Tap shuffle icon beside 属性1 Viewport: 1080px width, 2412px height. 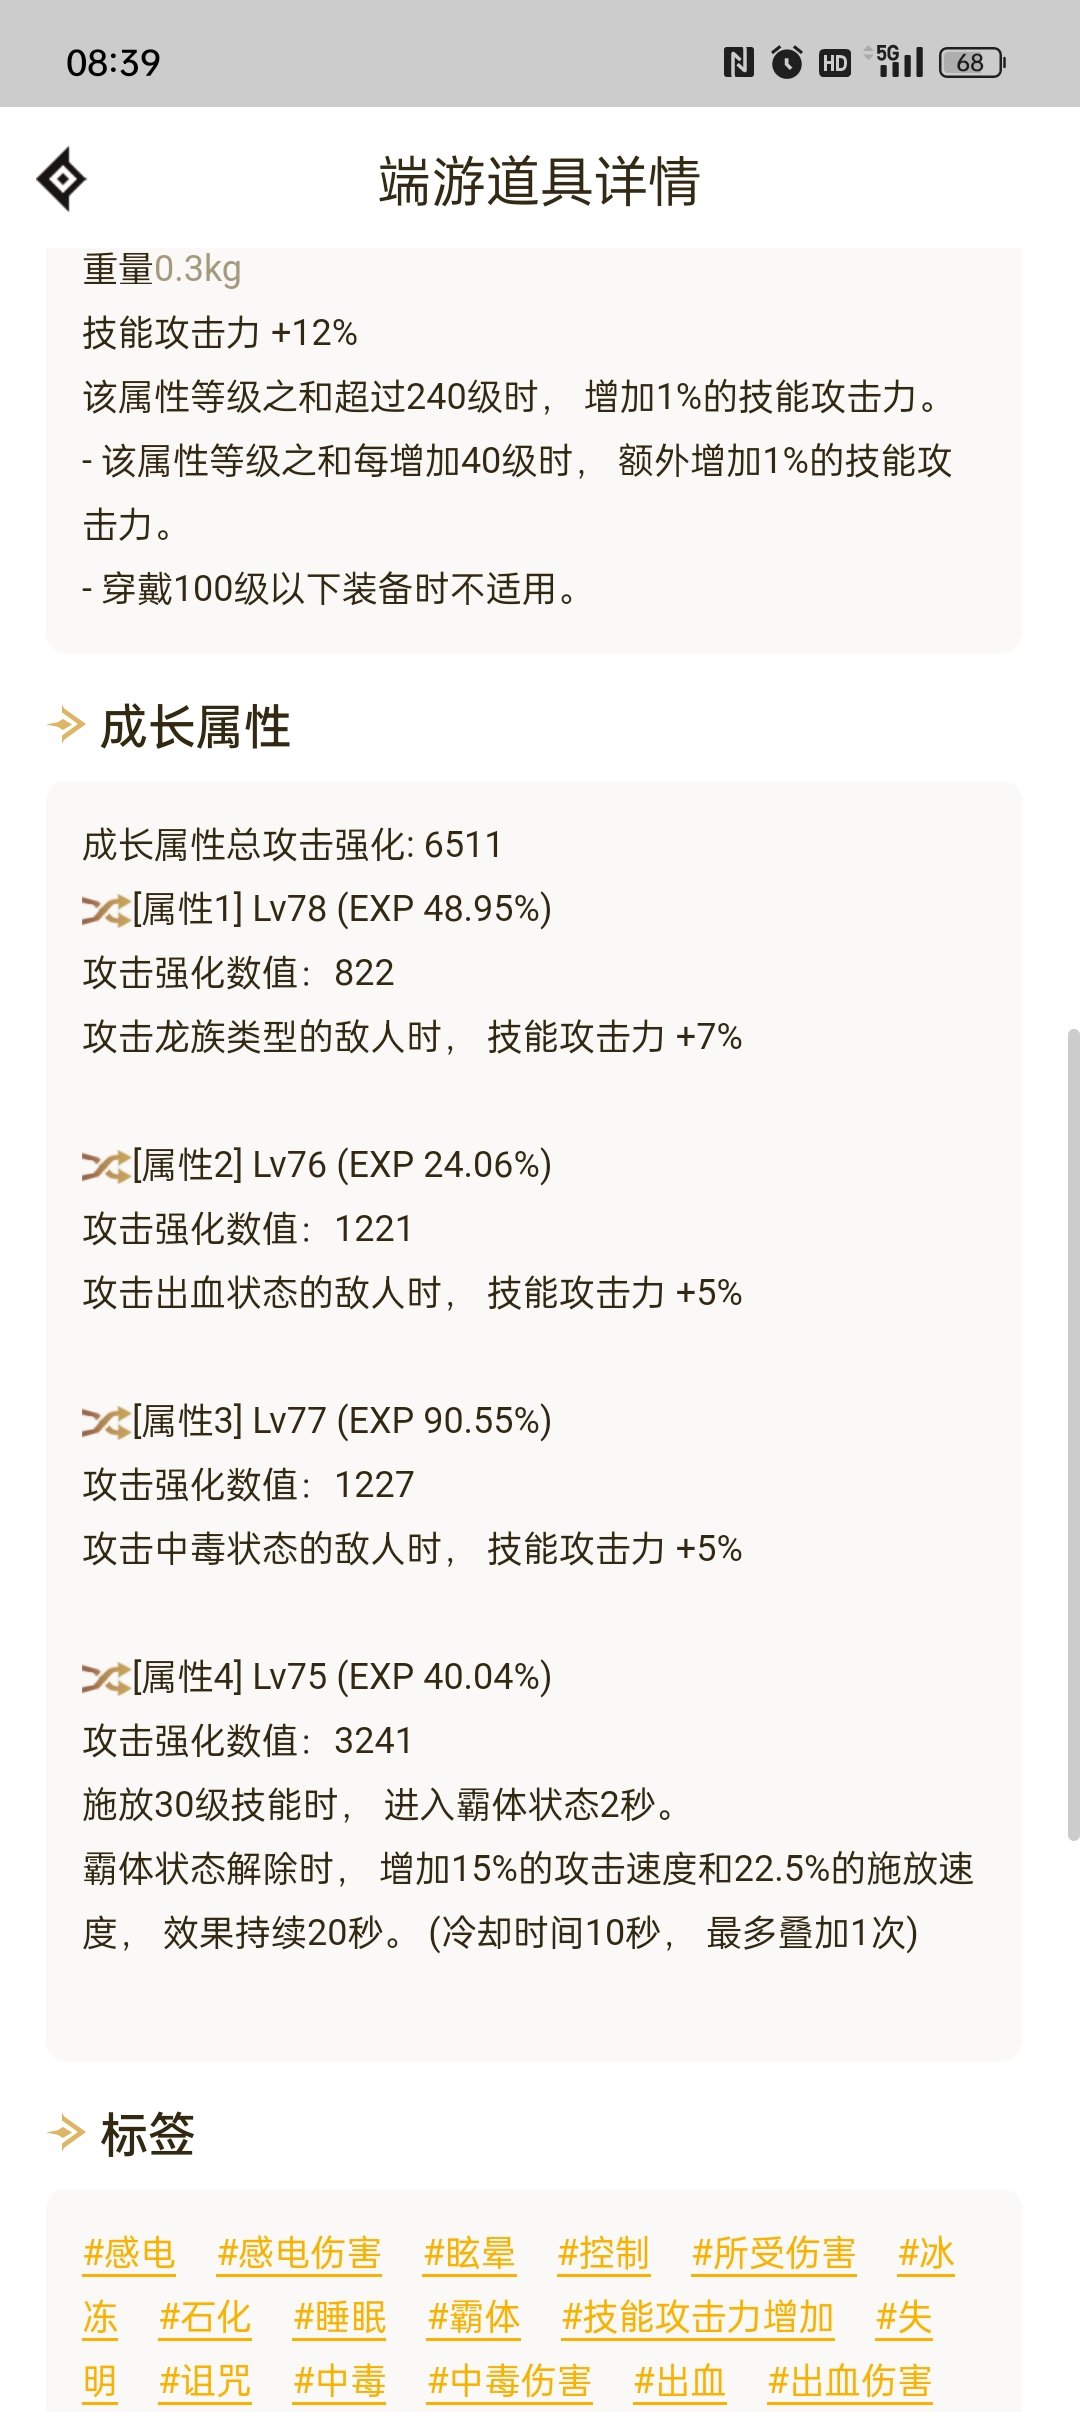pyautogui.click(x=106, y=910)
